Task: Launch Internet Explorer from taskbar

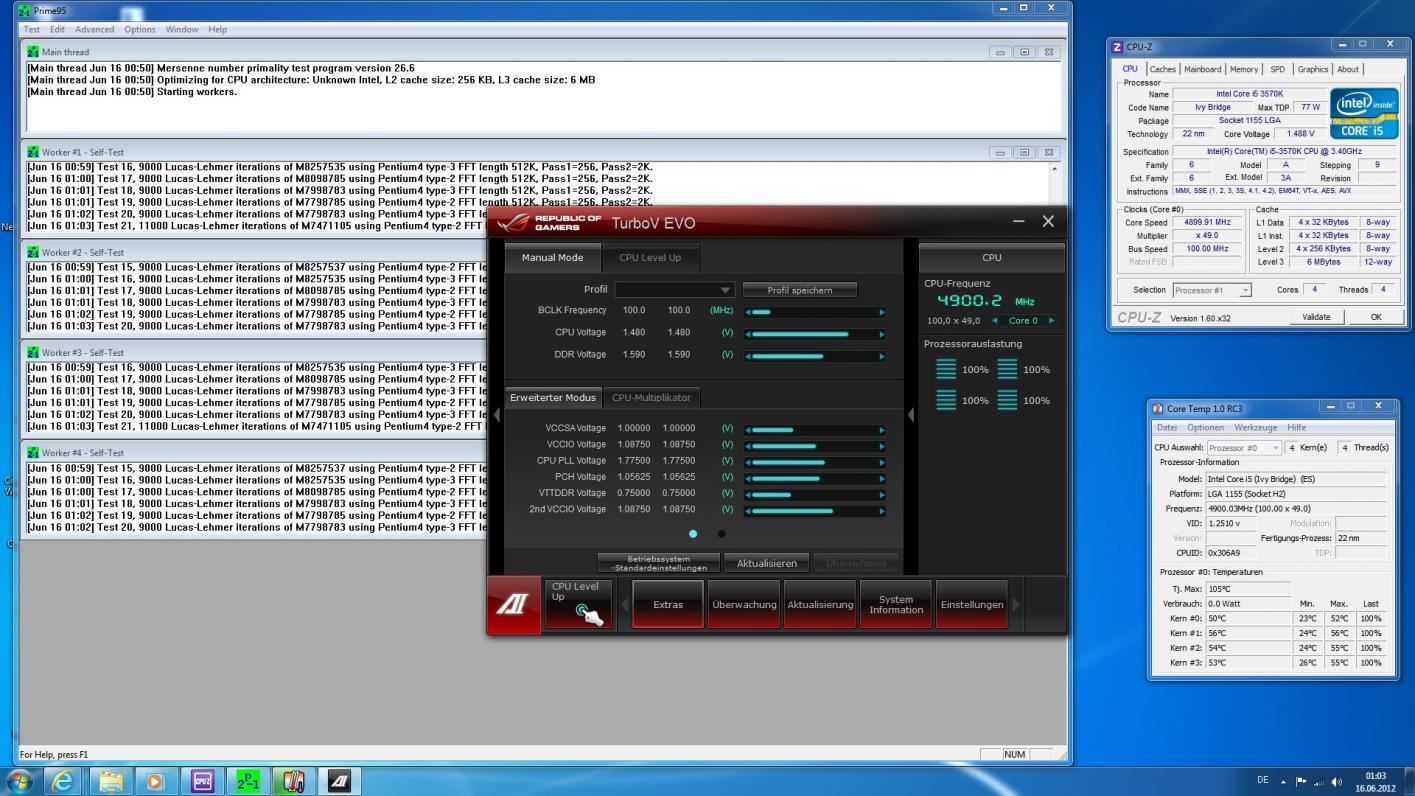Action: coord(63,781)
